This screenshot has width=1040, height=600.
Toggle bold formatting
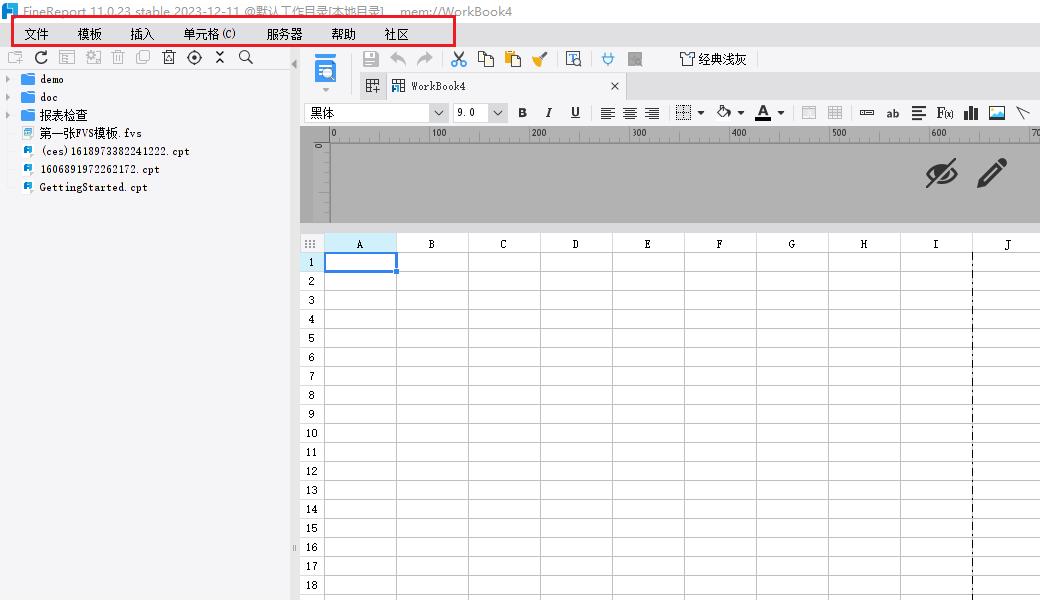pos(523,113)
